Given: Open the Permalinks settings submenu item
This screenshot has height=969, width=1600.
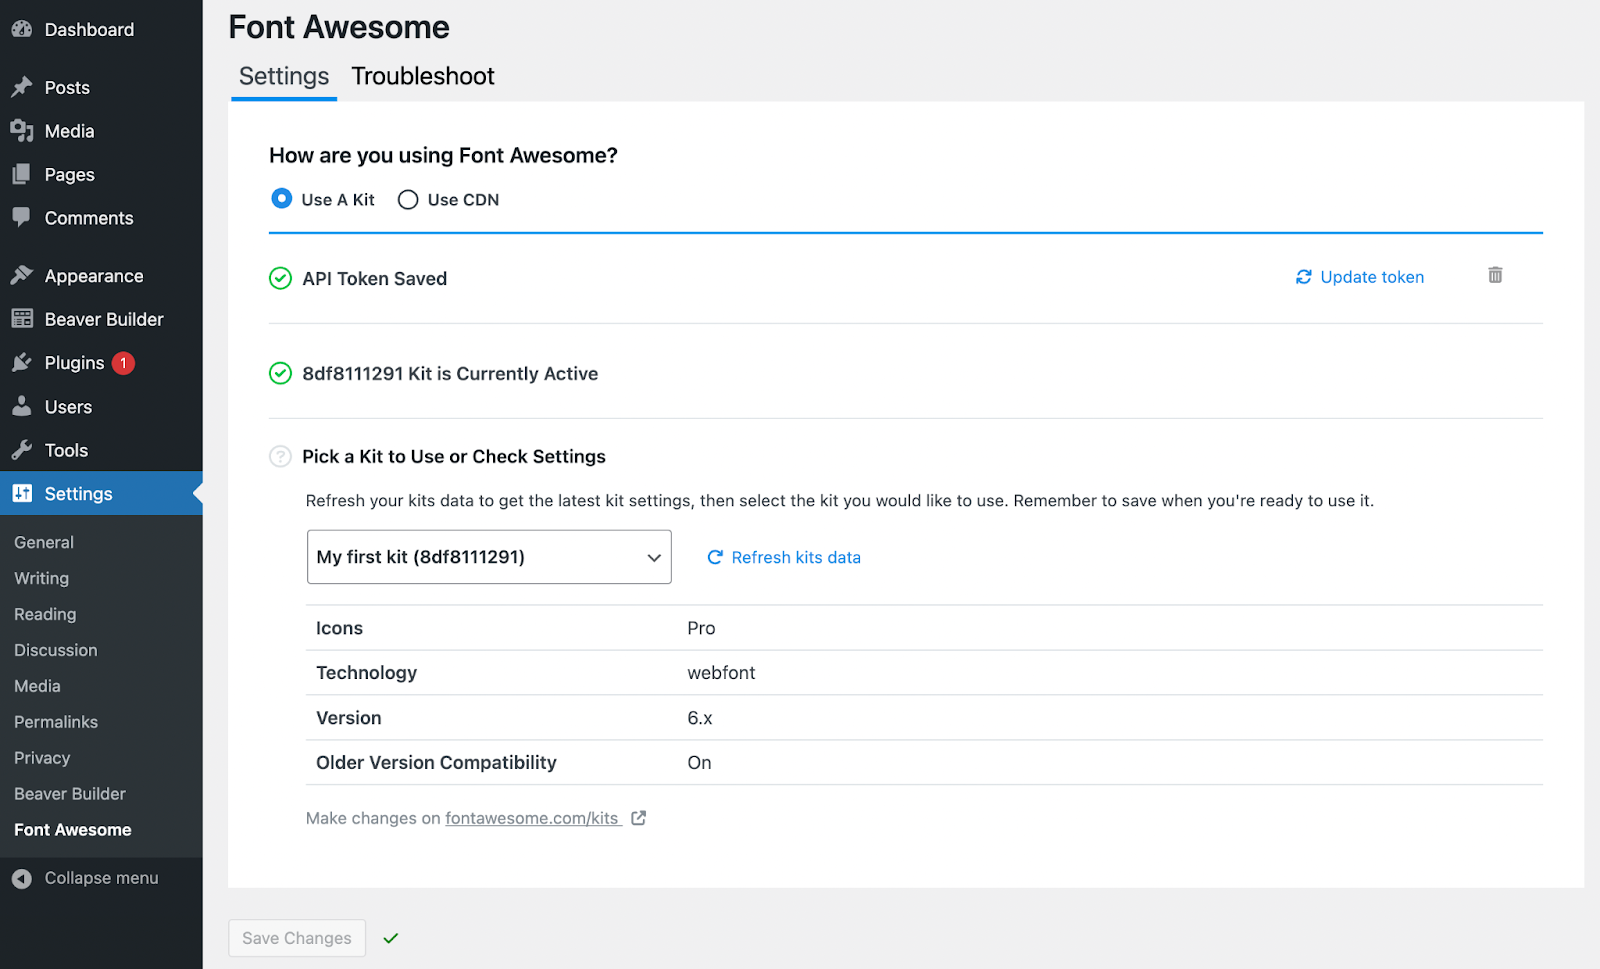Looking at the screenshot, I should (56, 722).
